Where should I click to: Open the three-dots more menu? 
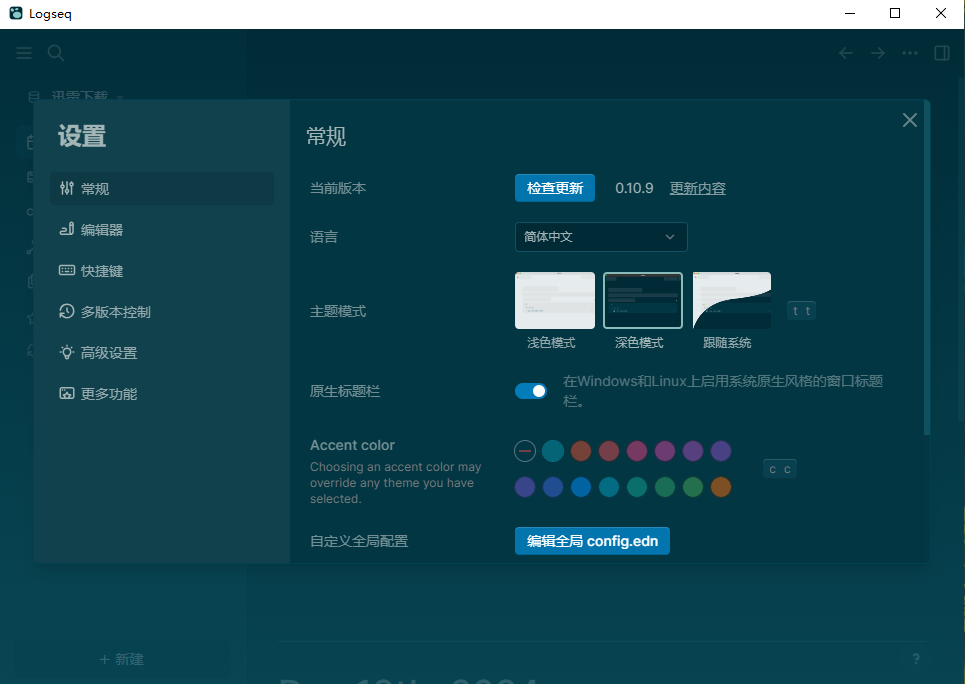[910, 53]
